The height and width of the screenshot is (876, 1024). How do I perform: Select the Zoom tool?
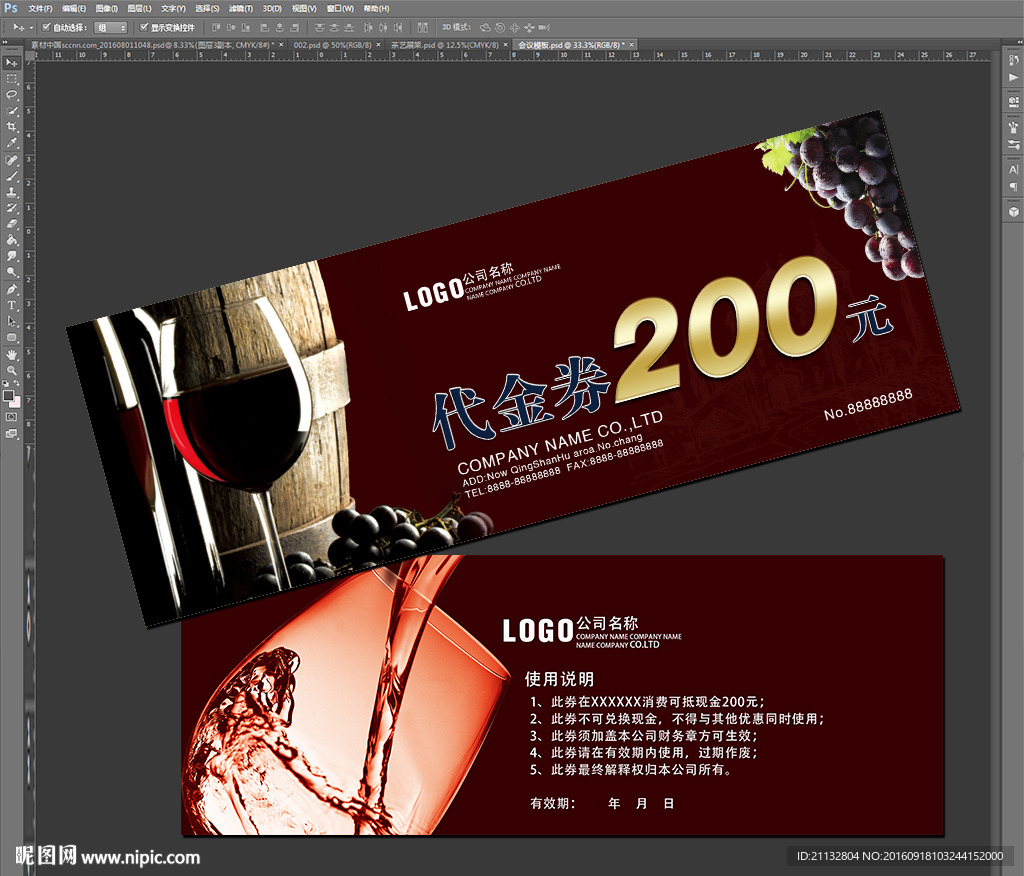tap(12, 370)
